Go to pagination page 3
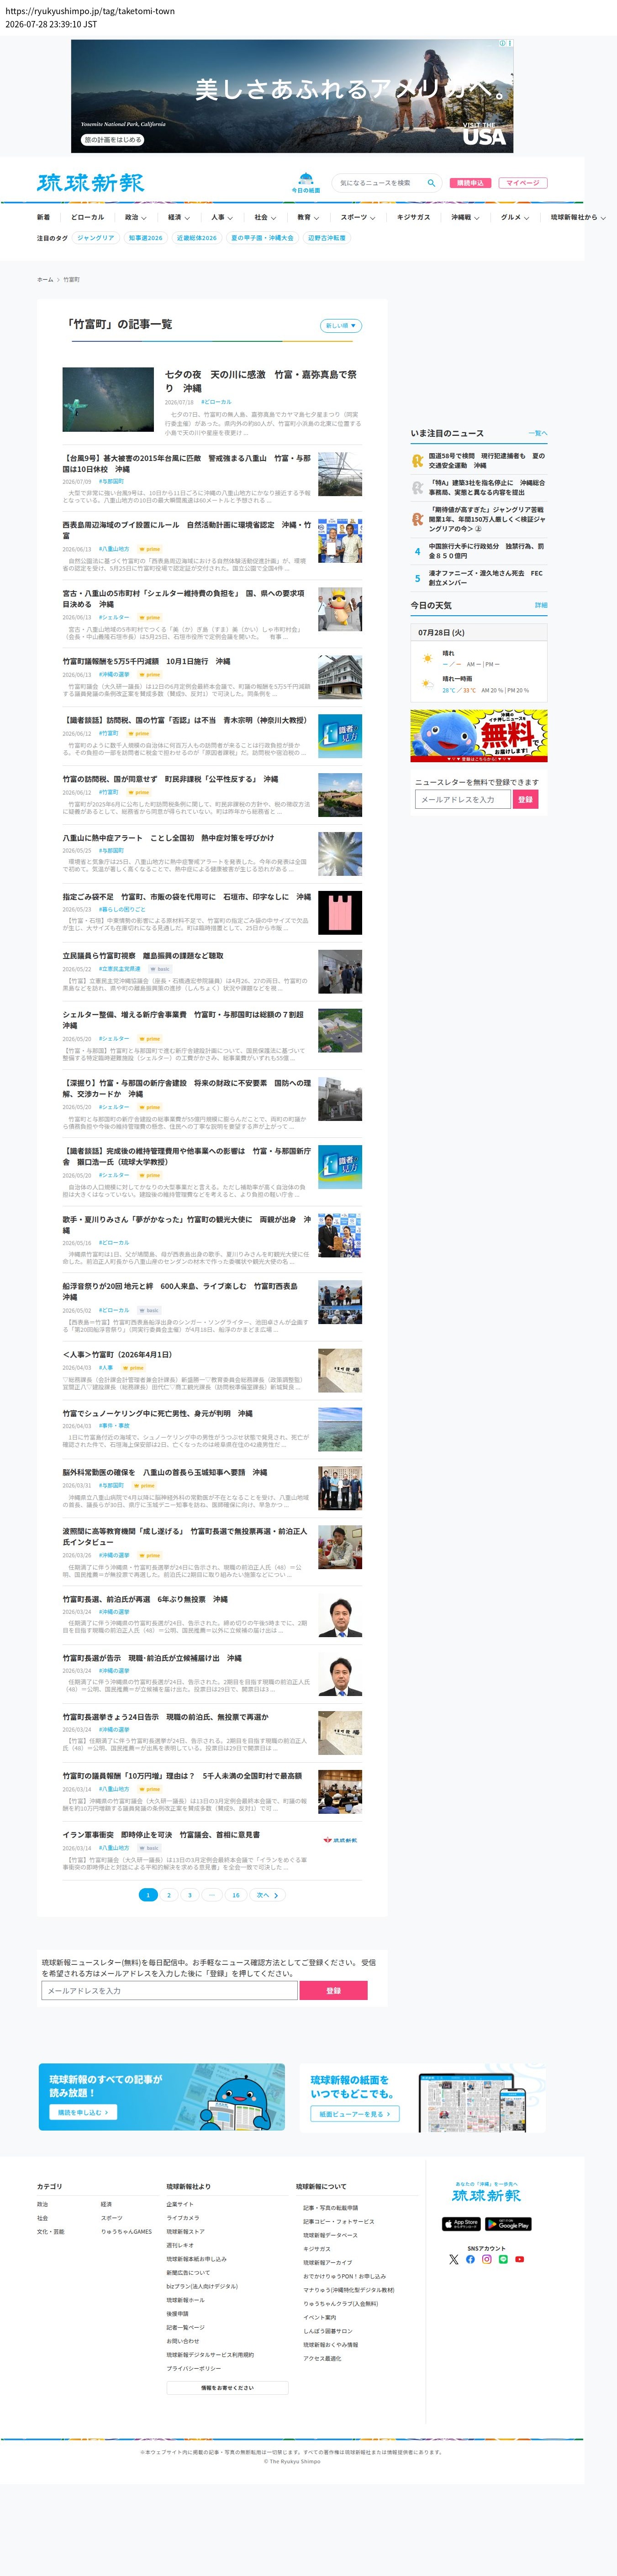The image size is (617, 2576). click(x=190, y=1895)
